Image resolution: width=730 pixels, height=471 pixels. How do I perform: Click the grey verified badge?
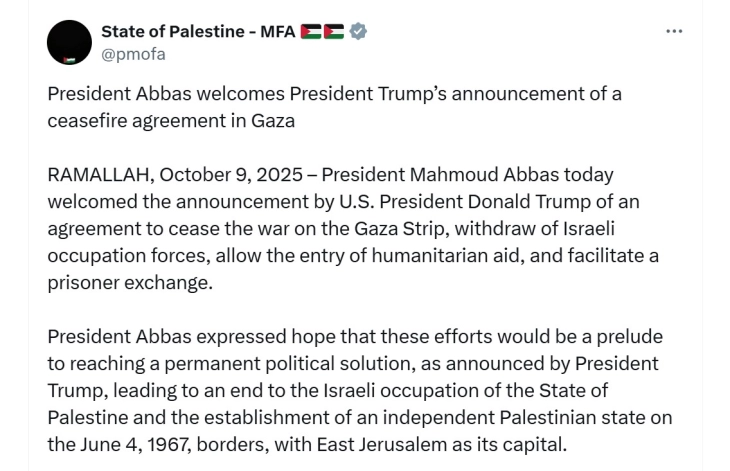tap(359, 31)
